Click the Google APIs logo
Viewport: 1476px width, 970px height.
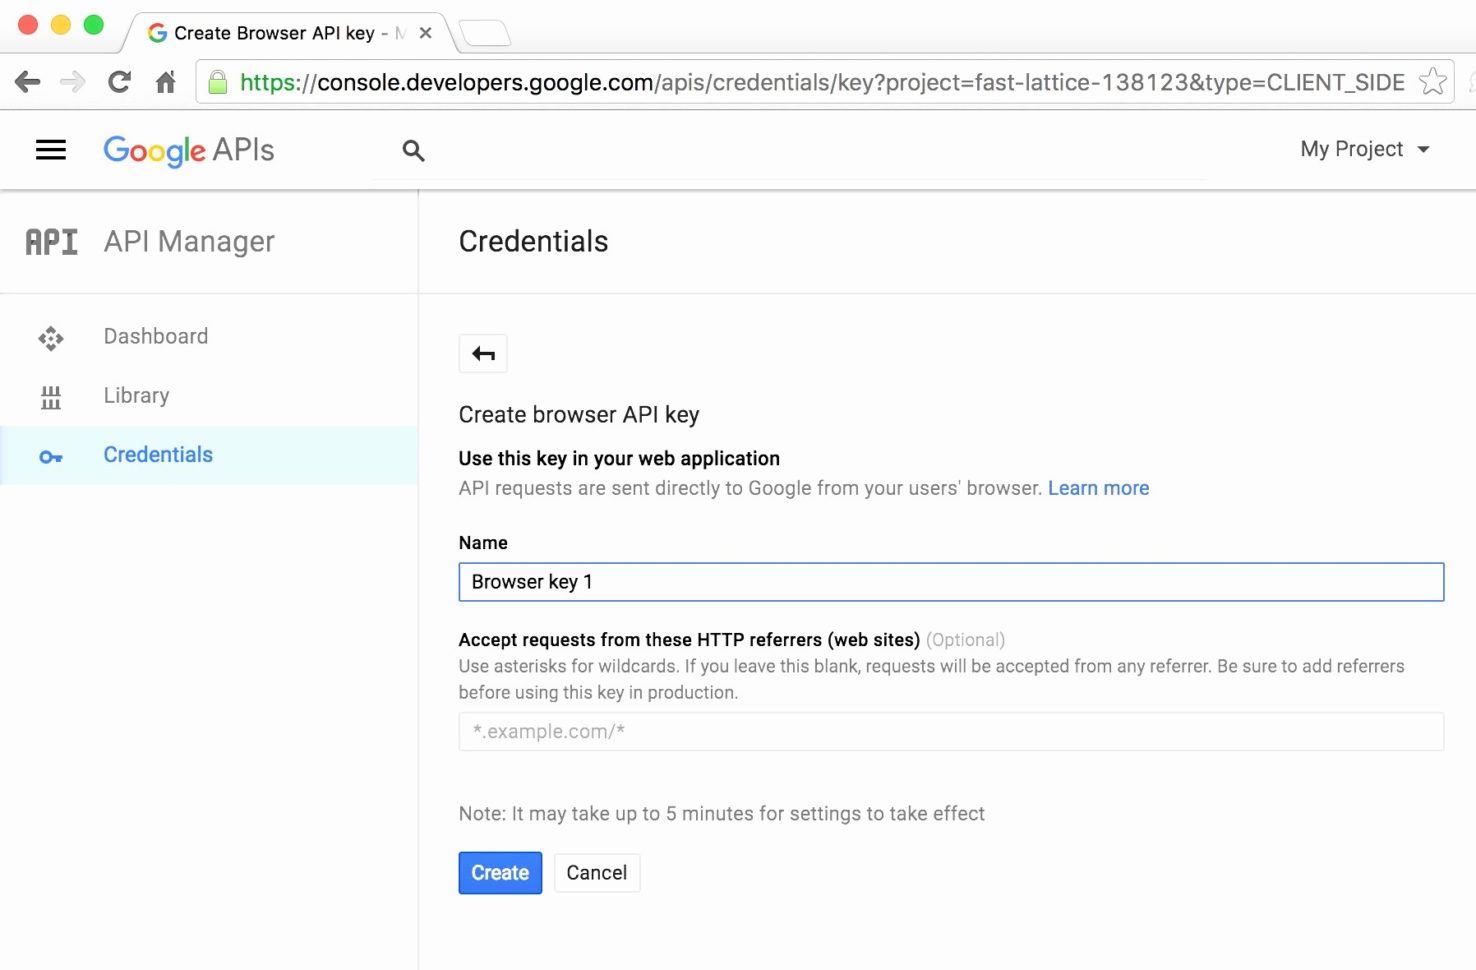(188, 150)
